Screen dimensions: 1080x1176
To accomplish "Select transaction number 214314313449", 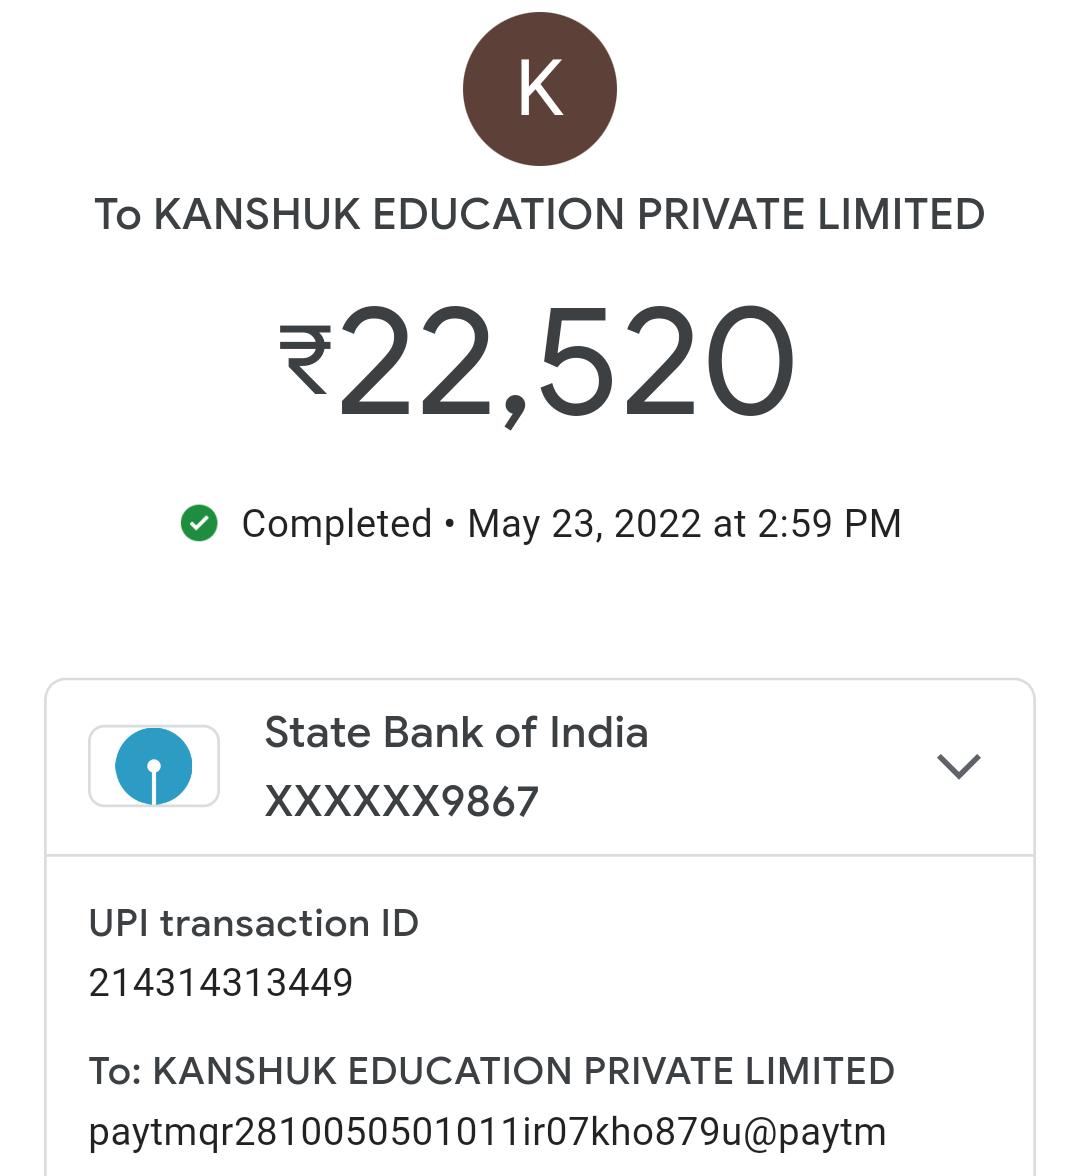I will (221, 983).
